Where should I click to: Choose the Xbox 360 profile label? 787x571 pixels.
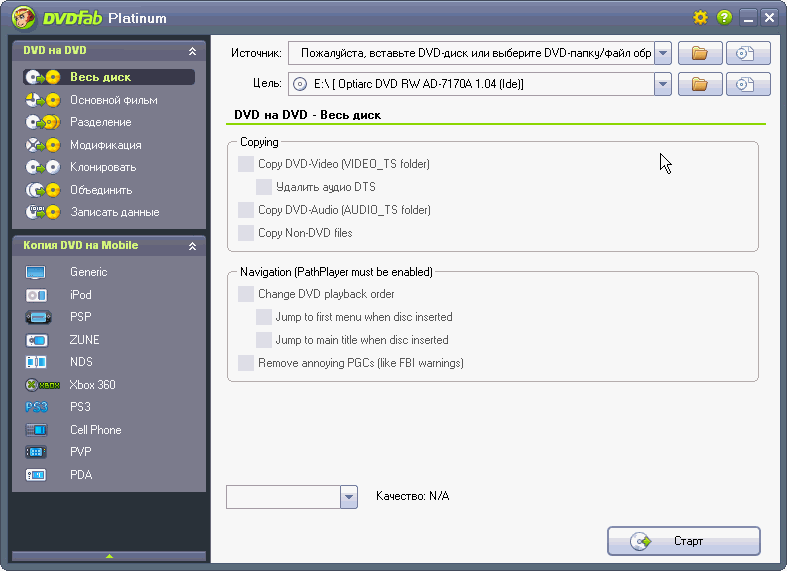tap(92, 385)
